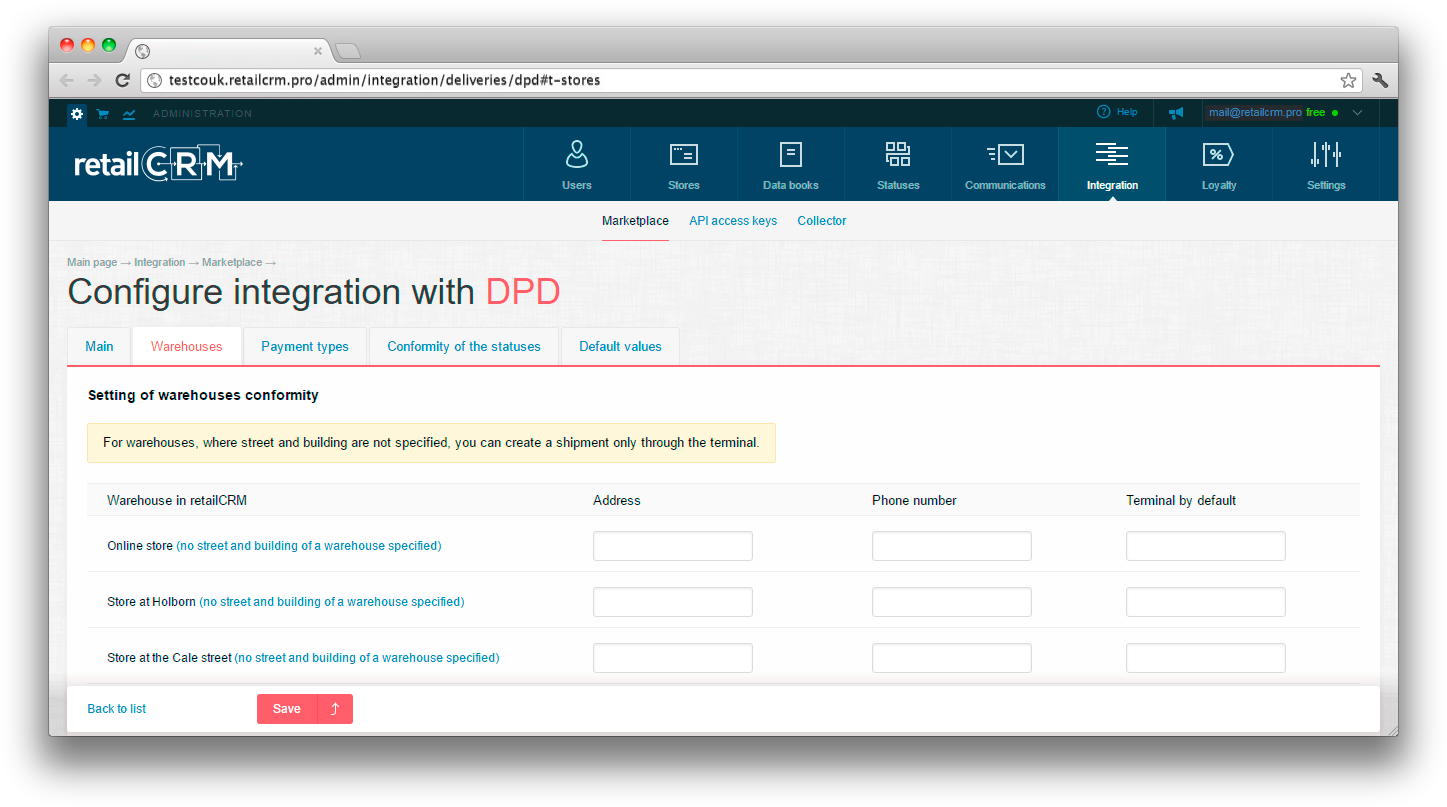Switch to Conformity of the statuses tab
Screen dimensions: 1447x807
(x=464, y=347)
